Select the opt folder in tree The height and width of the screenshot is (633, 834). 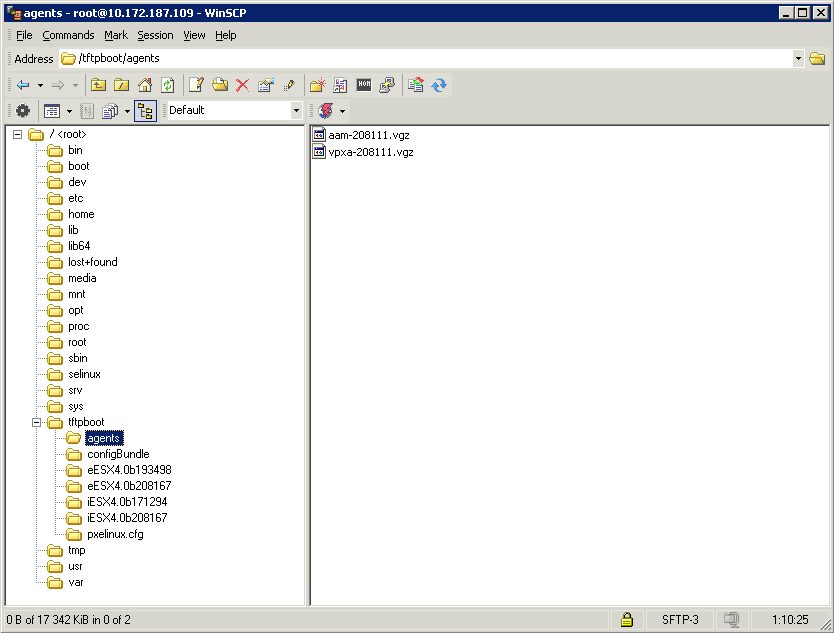point(76,310)
